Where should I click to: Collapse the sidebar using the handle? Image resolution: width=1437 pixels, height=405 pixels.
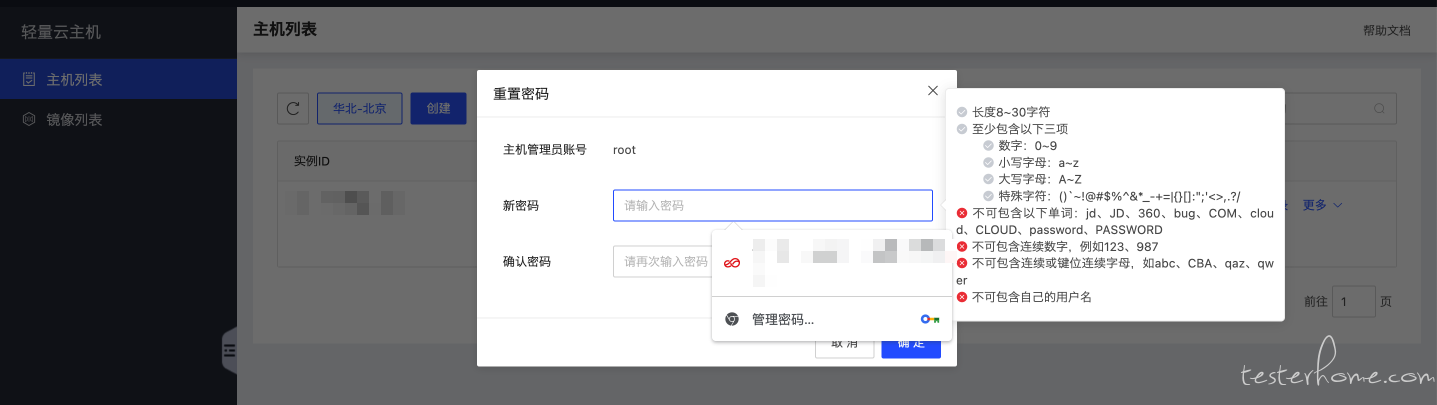click(229, 350)
